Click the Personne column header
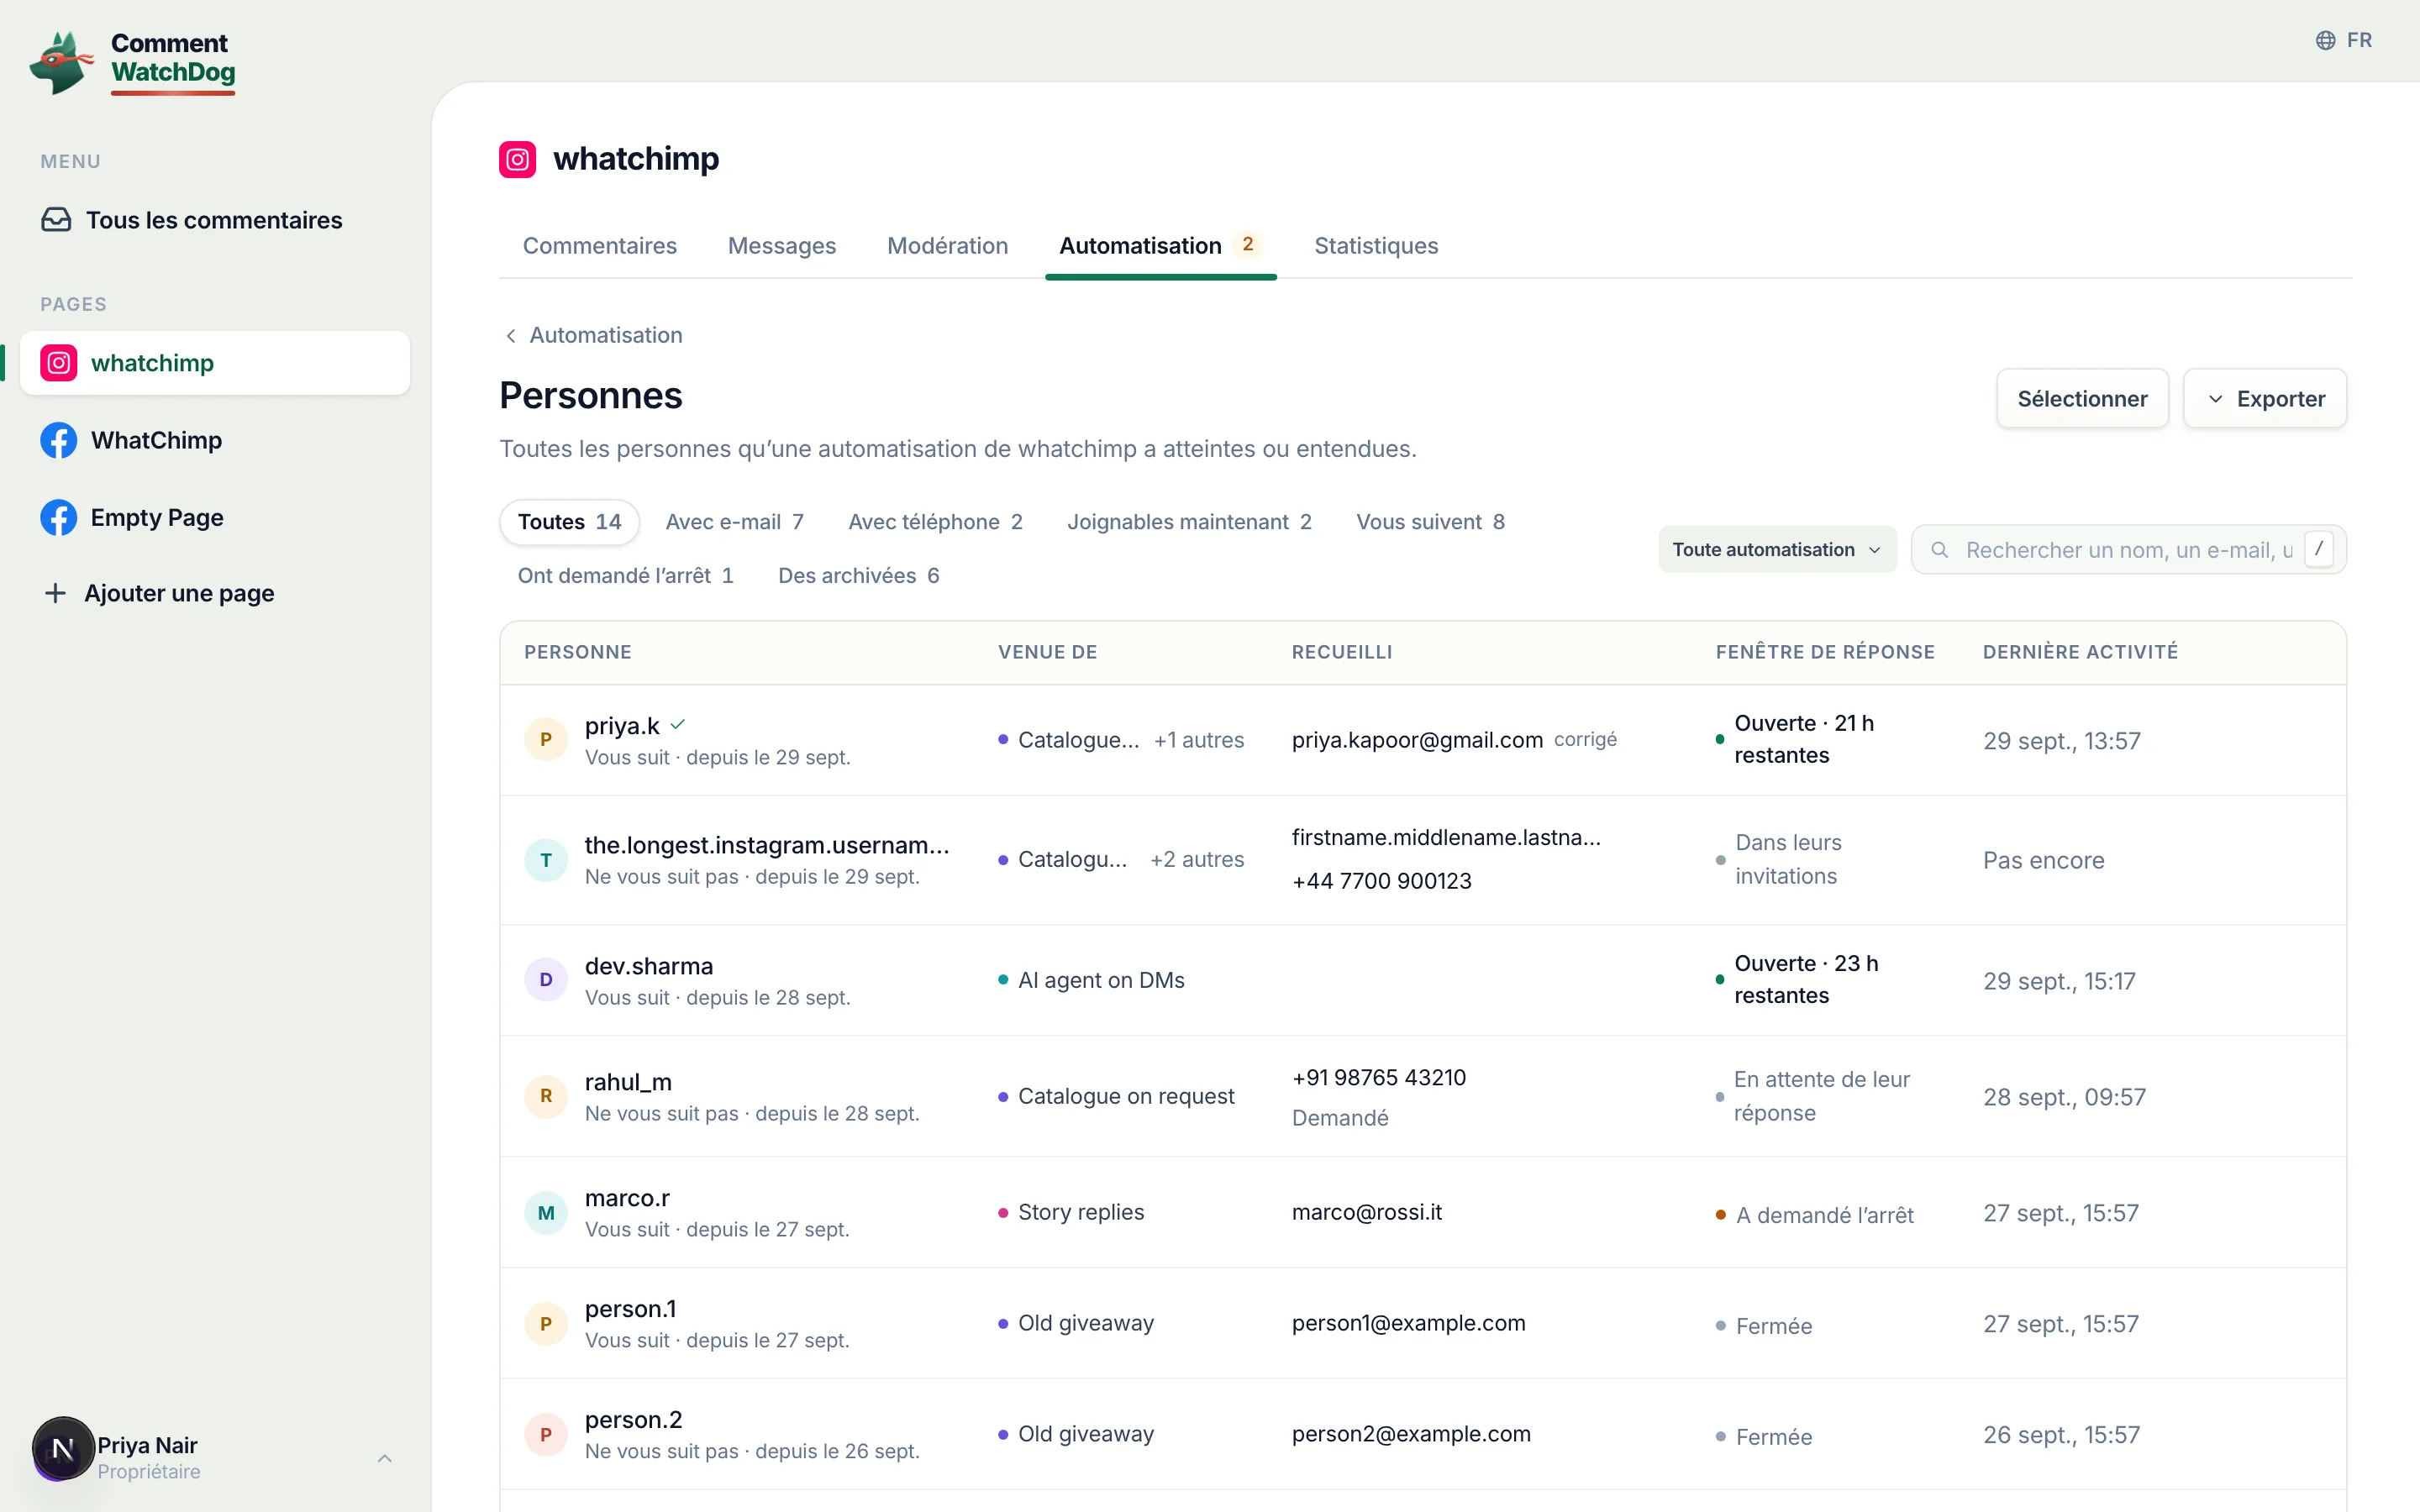 pyautogui.click(x=577, y=652)
